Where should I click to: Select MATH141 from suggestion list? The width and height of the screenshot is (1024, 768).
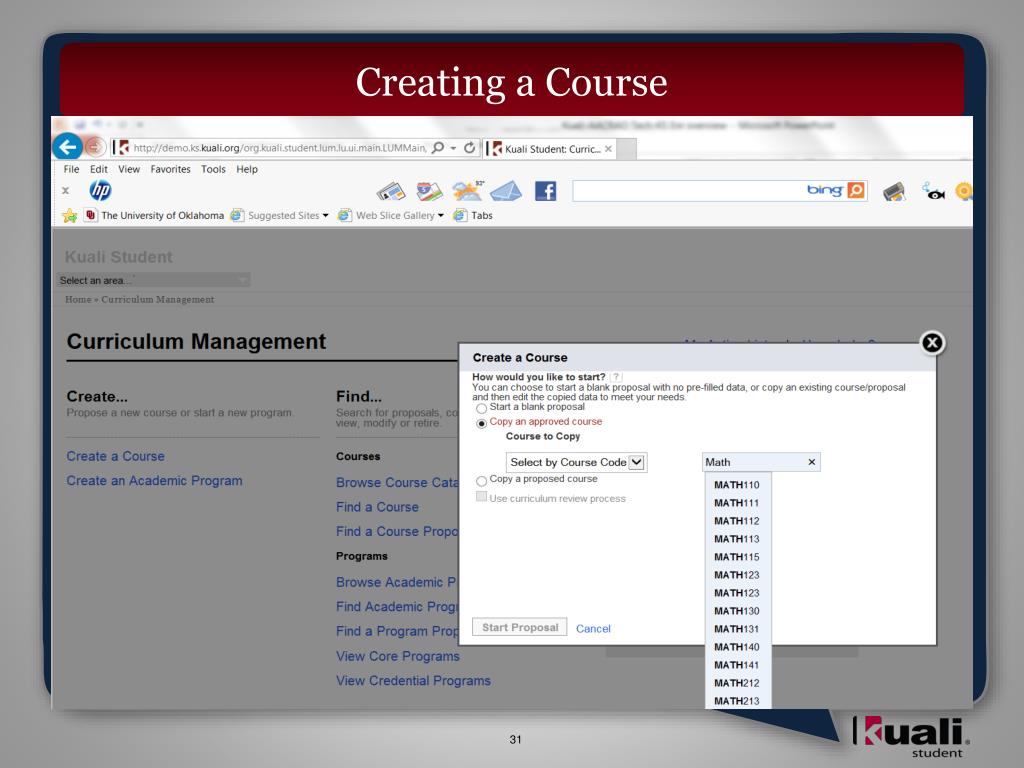(x=737, y=665)
